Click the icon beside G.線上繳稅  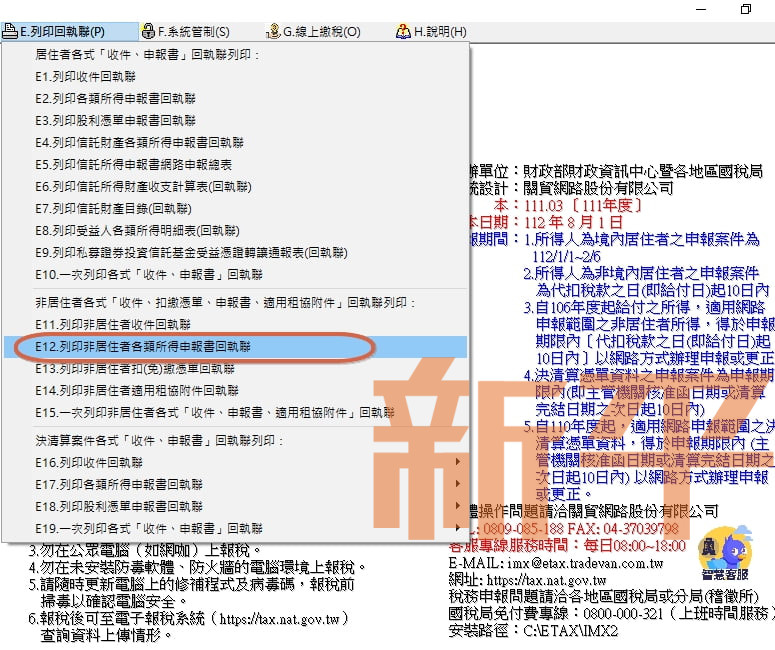coord(273,32)
